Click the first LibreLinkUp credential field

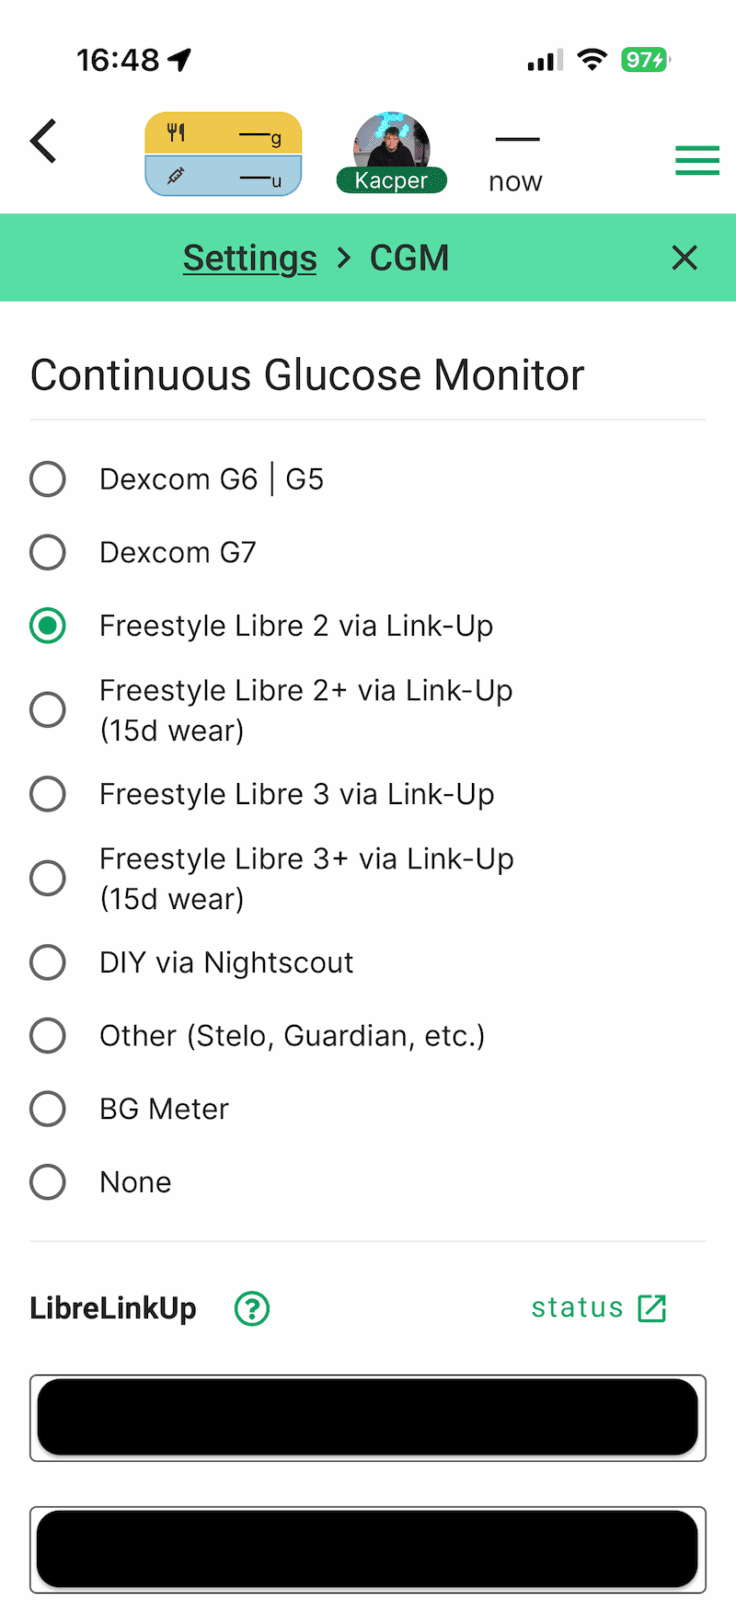tap(368, 1417)
